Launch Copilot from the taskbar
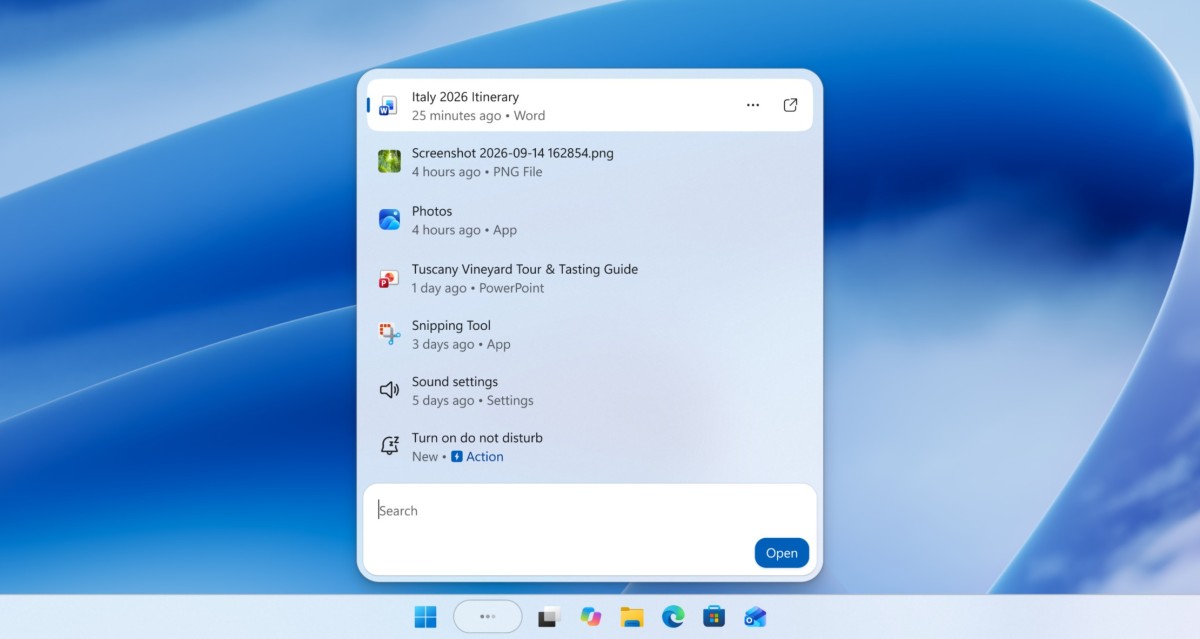Viewport: 1200px width, 639px height. 591,617
